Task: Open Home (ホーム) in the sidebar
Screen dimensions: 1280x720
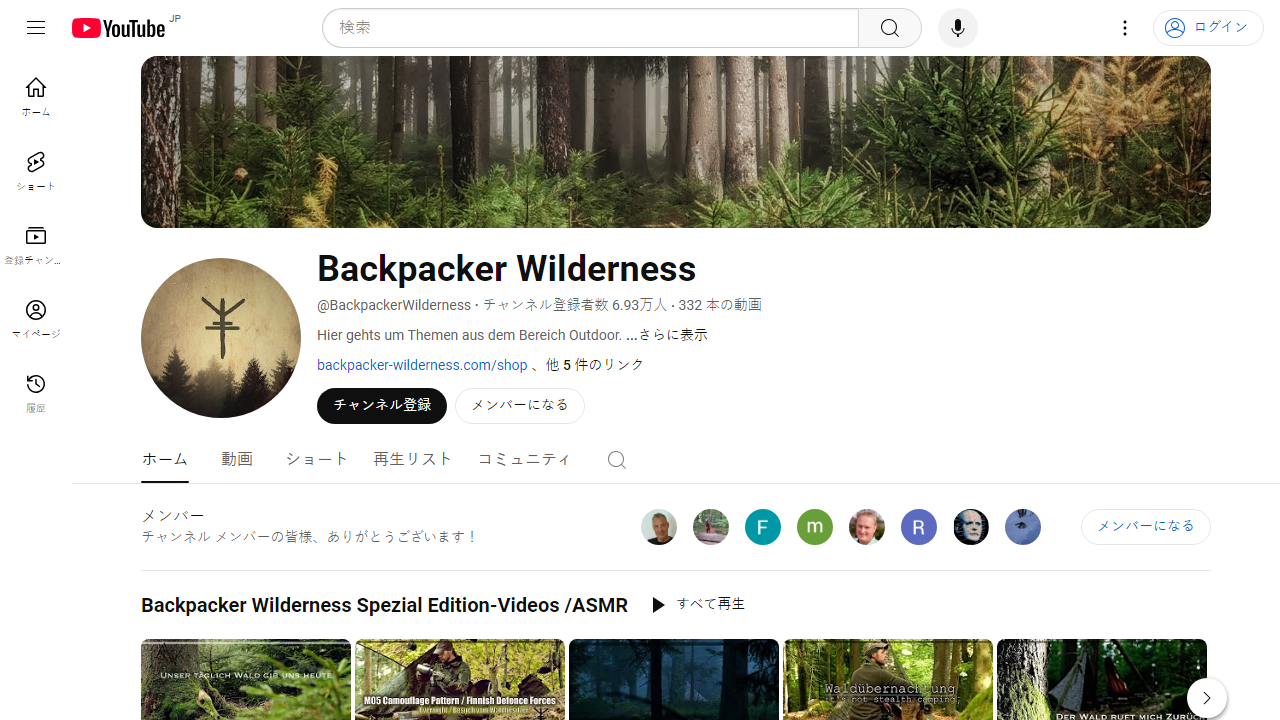Action: (36, 97)
